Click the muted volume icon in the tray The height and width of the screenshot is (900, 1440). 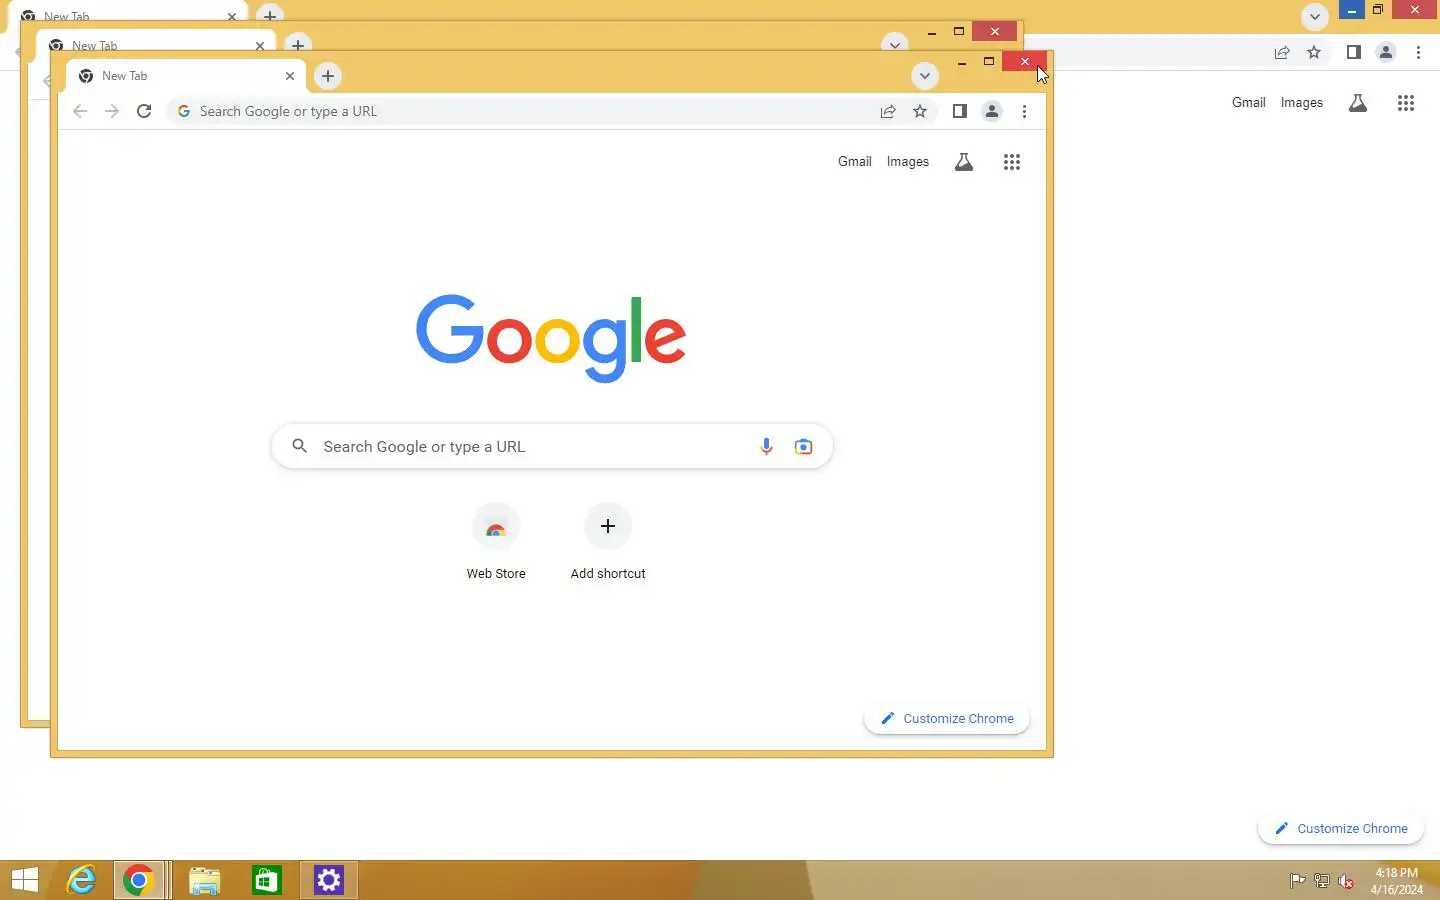[x=1346, y=881]
